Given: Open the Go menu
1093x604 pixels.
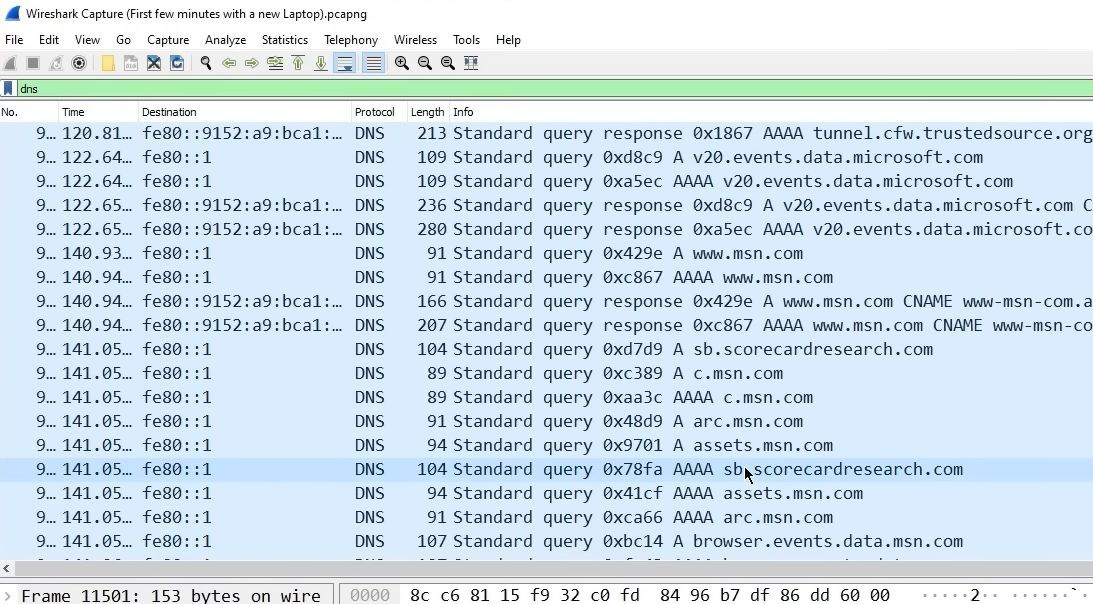Looking at the screenshot, I should tap(123, 40).
